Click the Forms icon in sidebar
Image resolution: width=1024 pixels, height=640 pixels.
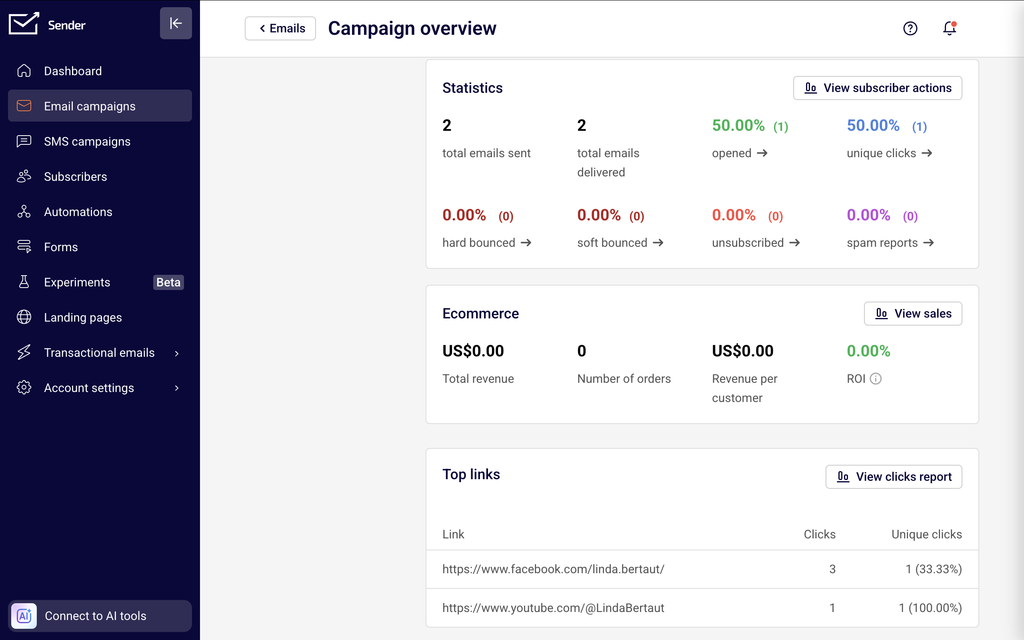[x=24, y=247]
